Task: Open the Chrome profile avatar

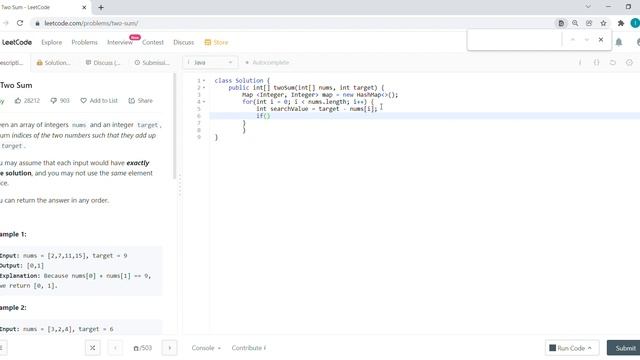Action: 635,23
